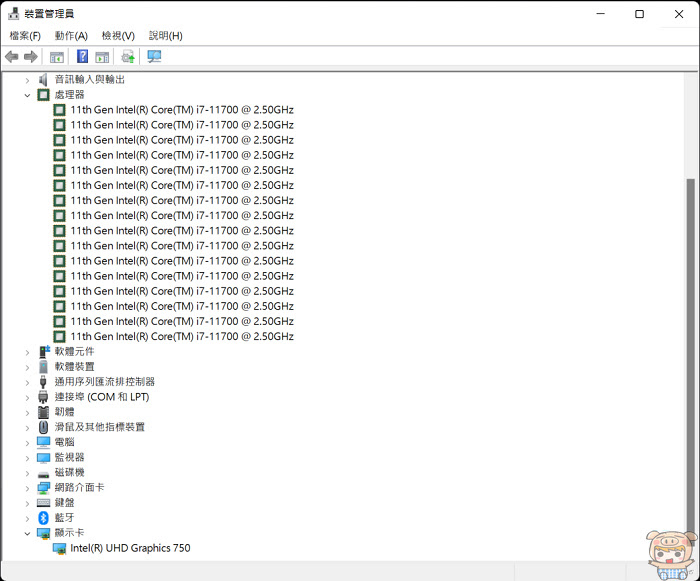The image size is (700, 581).
Task: Click the Forward arrow in toolbar
Action: 30,57
